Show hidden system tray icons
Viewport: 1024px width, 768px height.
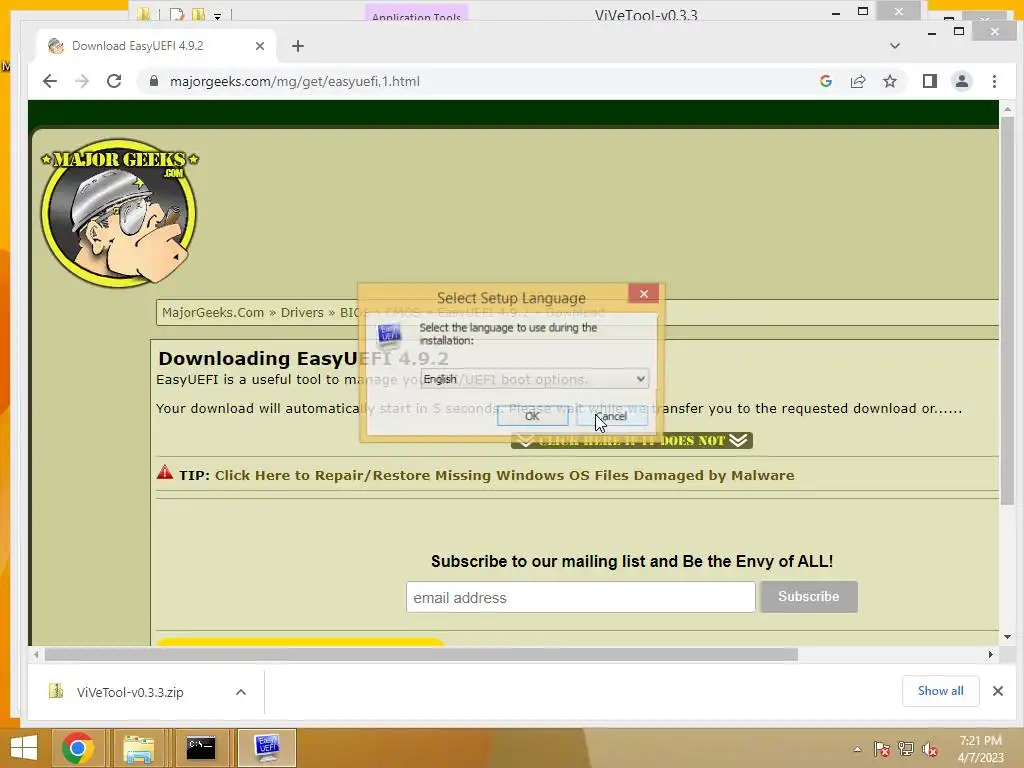pyautogui.click(x=857, y=750)
